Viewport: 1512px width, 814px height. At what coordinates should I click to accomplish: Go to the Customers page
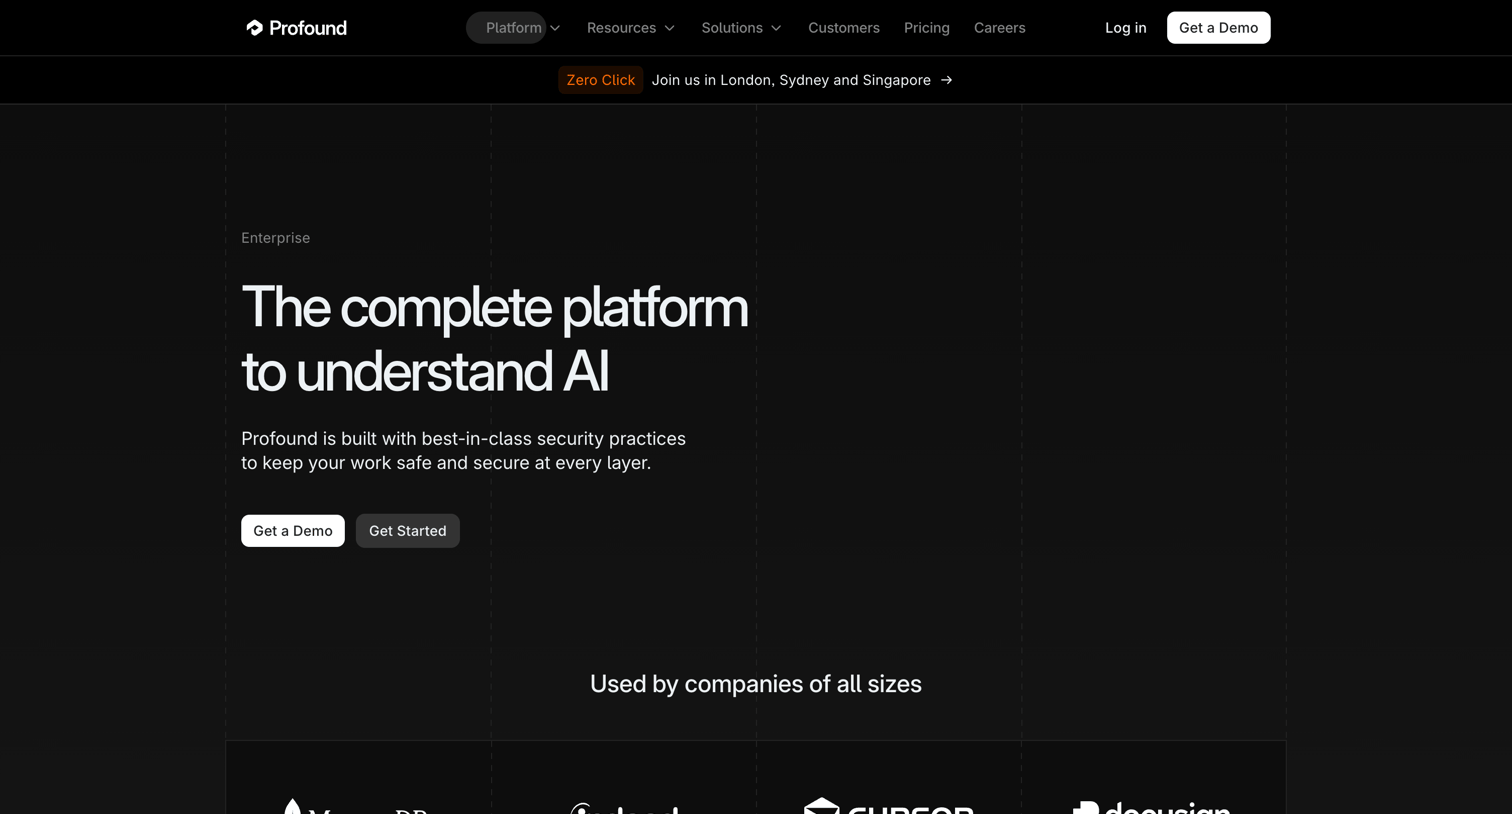(844, 28)
